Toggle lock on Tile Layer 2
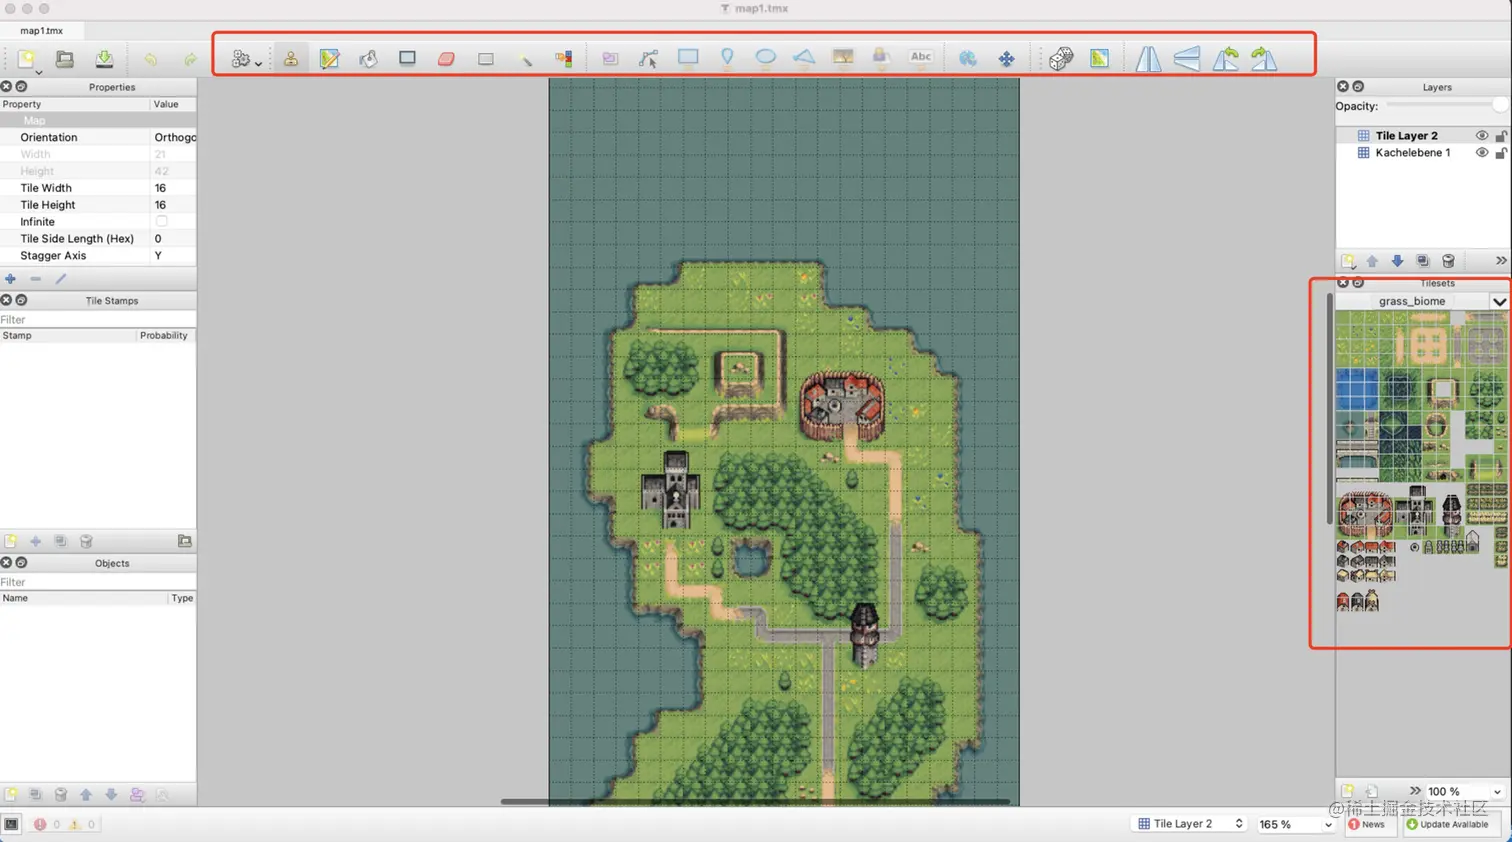 point(1501,136)
